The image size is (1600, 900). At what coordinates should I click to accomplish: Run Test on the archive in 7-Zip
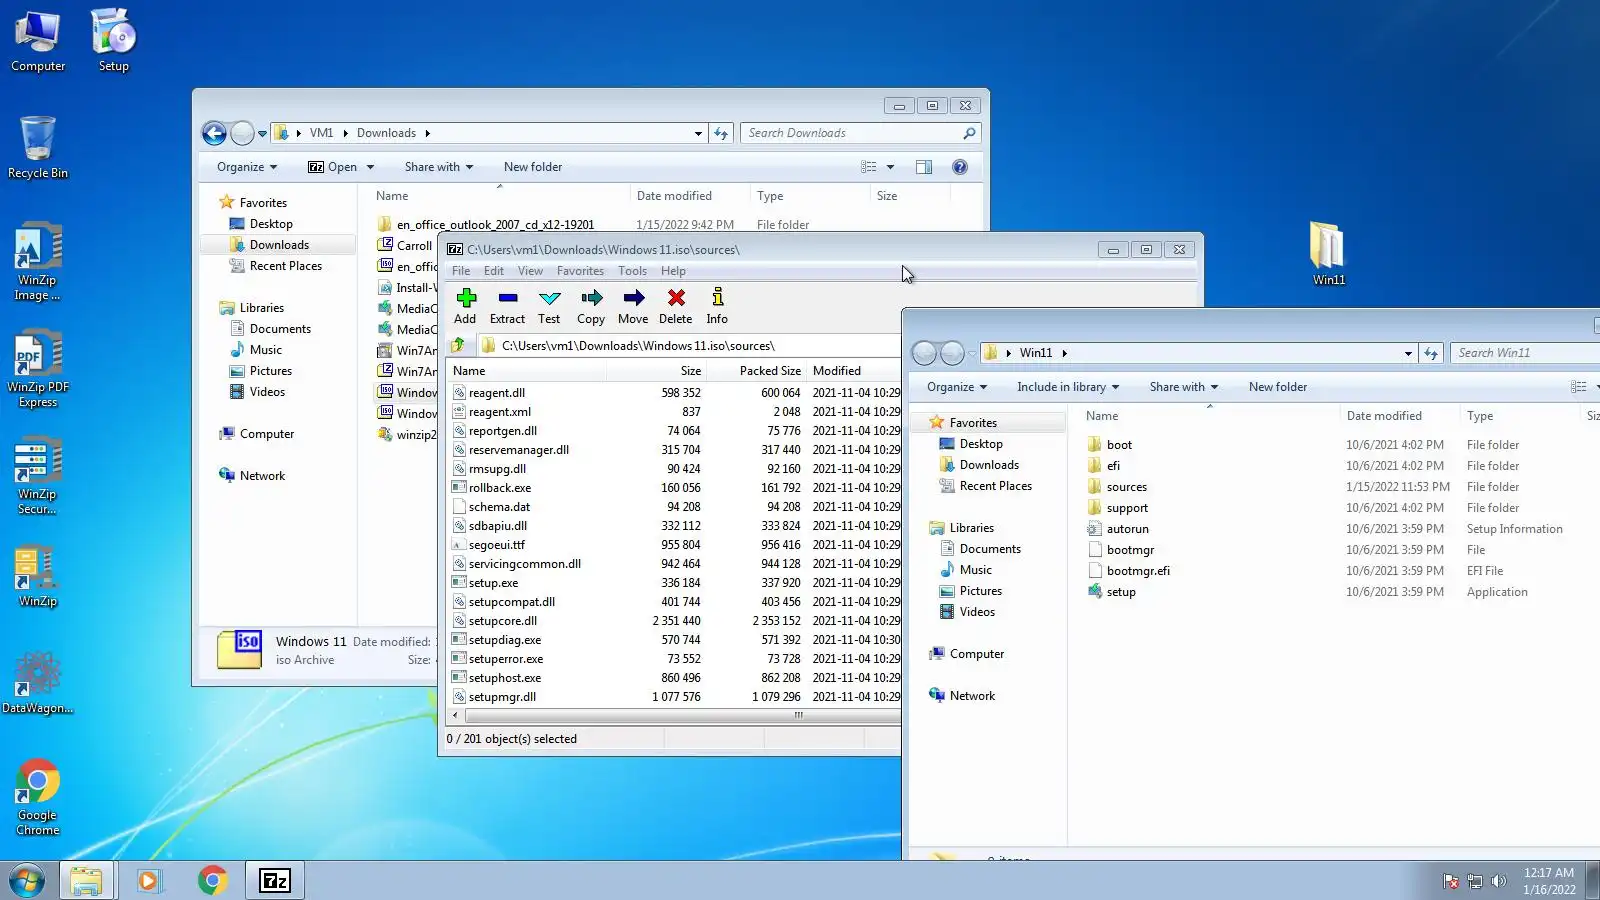(549, 306)
